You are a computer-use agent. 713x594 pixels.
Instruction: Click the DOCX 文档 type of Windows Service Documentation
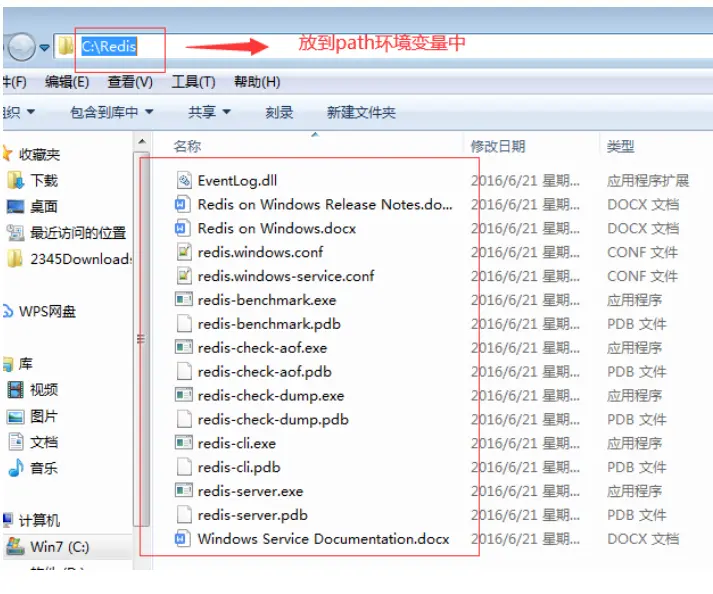pos(643,539)
